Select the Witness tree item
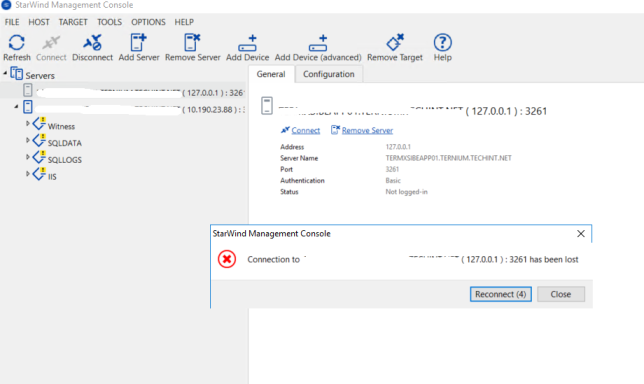Screen dimensions: 644x384 pos(61,126)
